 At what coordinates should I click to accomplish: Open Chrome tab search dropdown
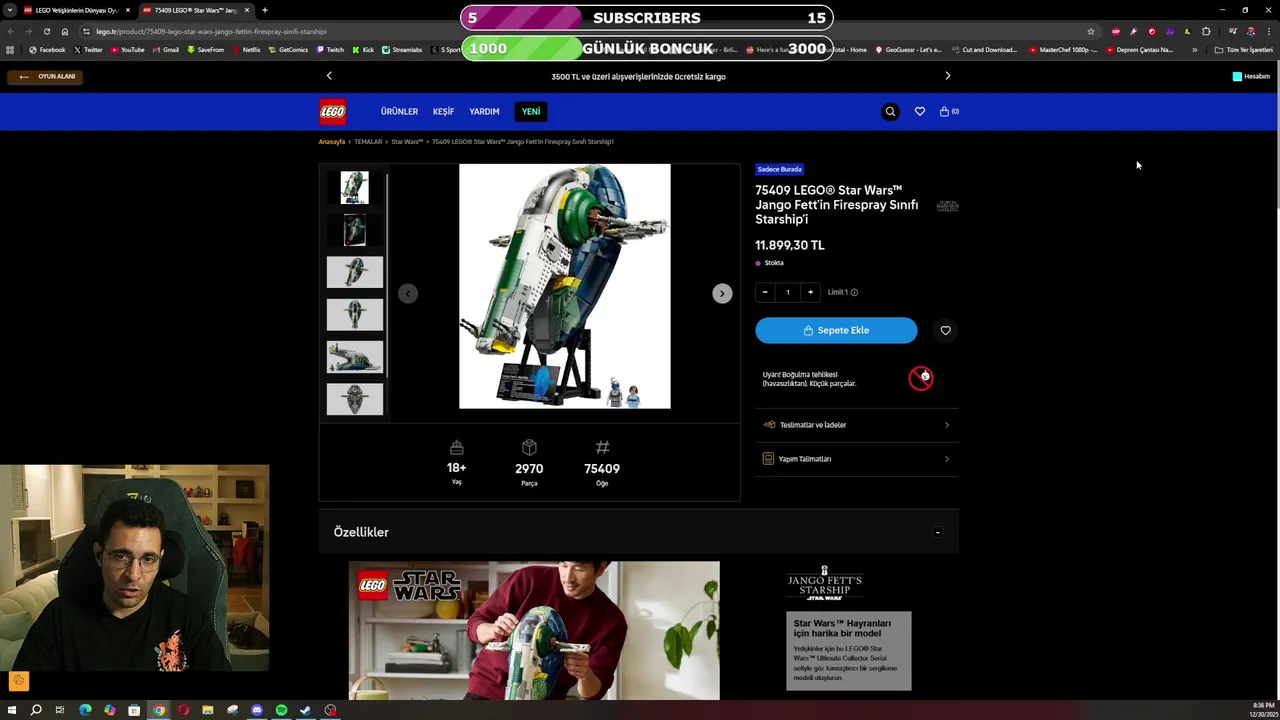10,10
